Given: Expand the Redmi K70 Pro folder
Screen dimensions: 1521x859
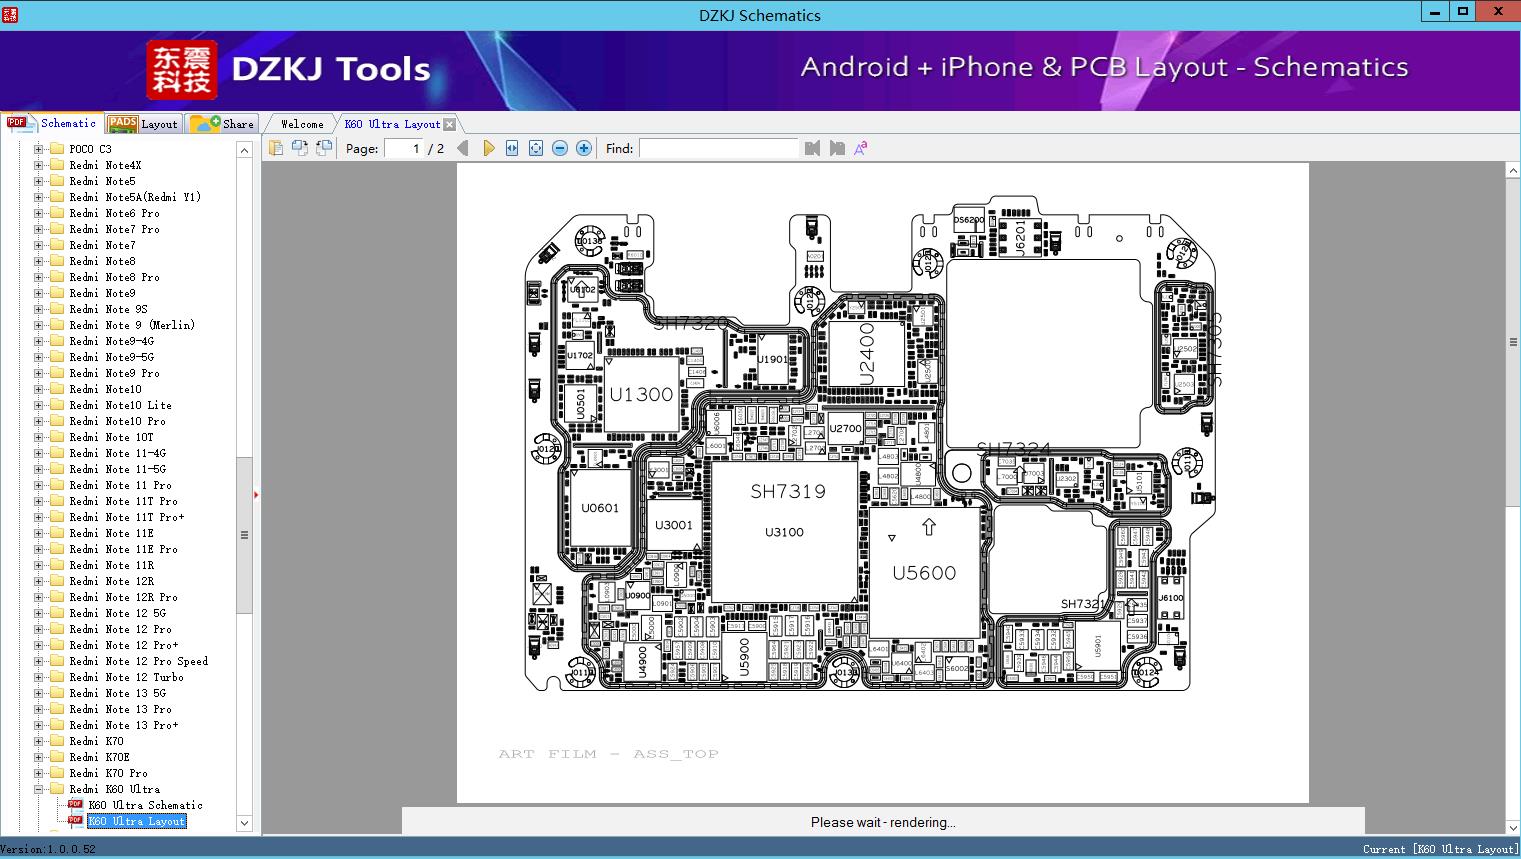Looking at the screenshot, I should coord(38,773).
